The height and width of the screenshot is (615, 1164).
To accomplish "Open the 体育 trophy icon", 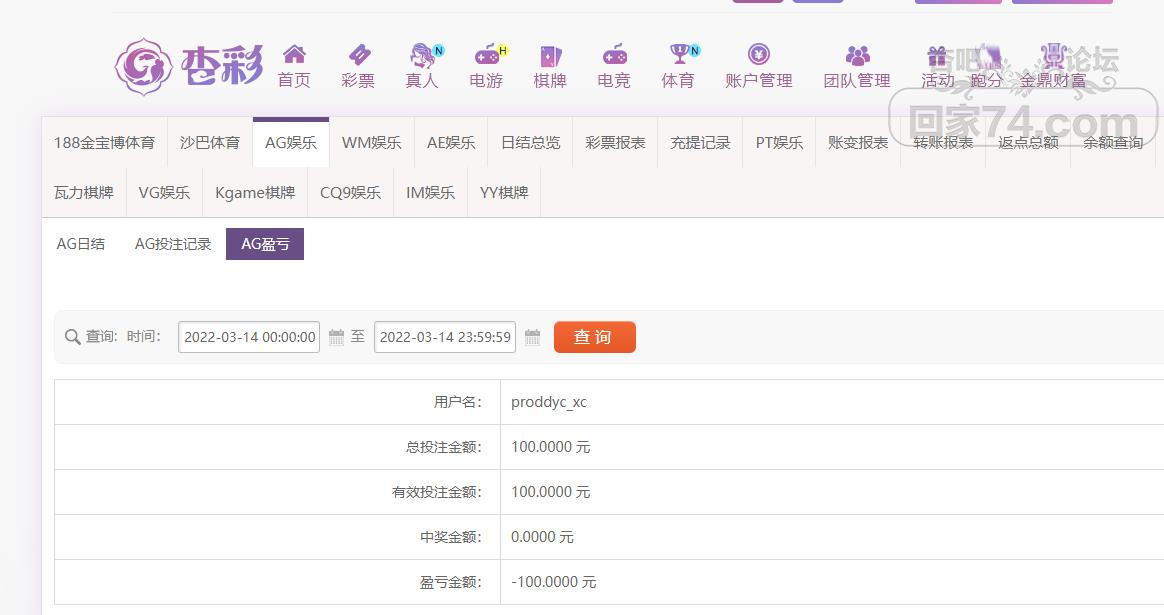I will coord(679,53).
